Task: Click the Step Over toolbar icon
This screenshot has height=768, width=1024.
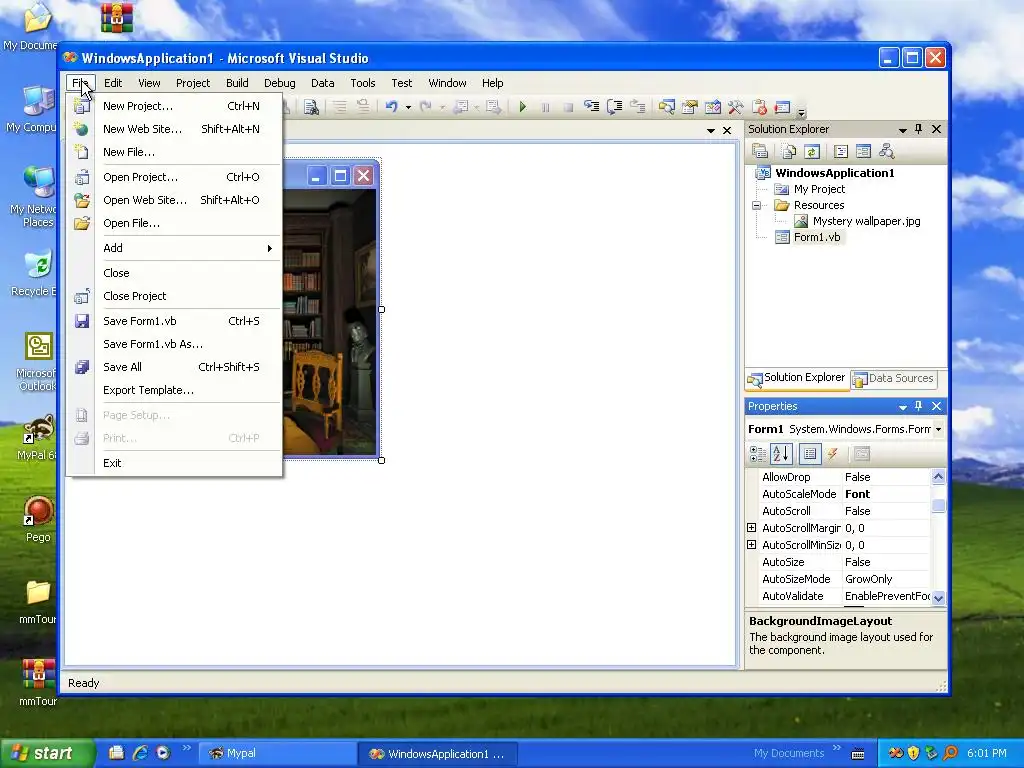Action: pyautogui.click(x=615, y=106)
